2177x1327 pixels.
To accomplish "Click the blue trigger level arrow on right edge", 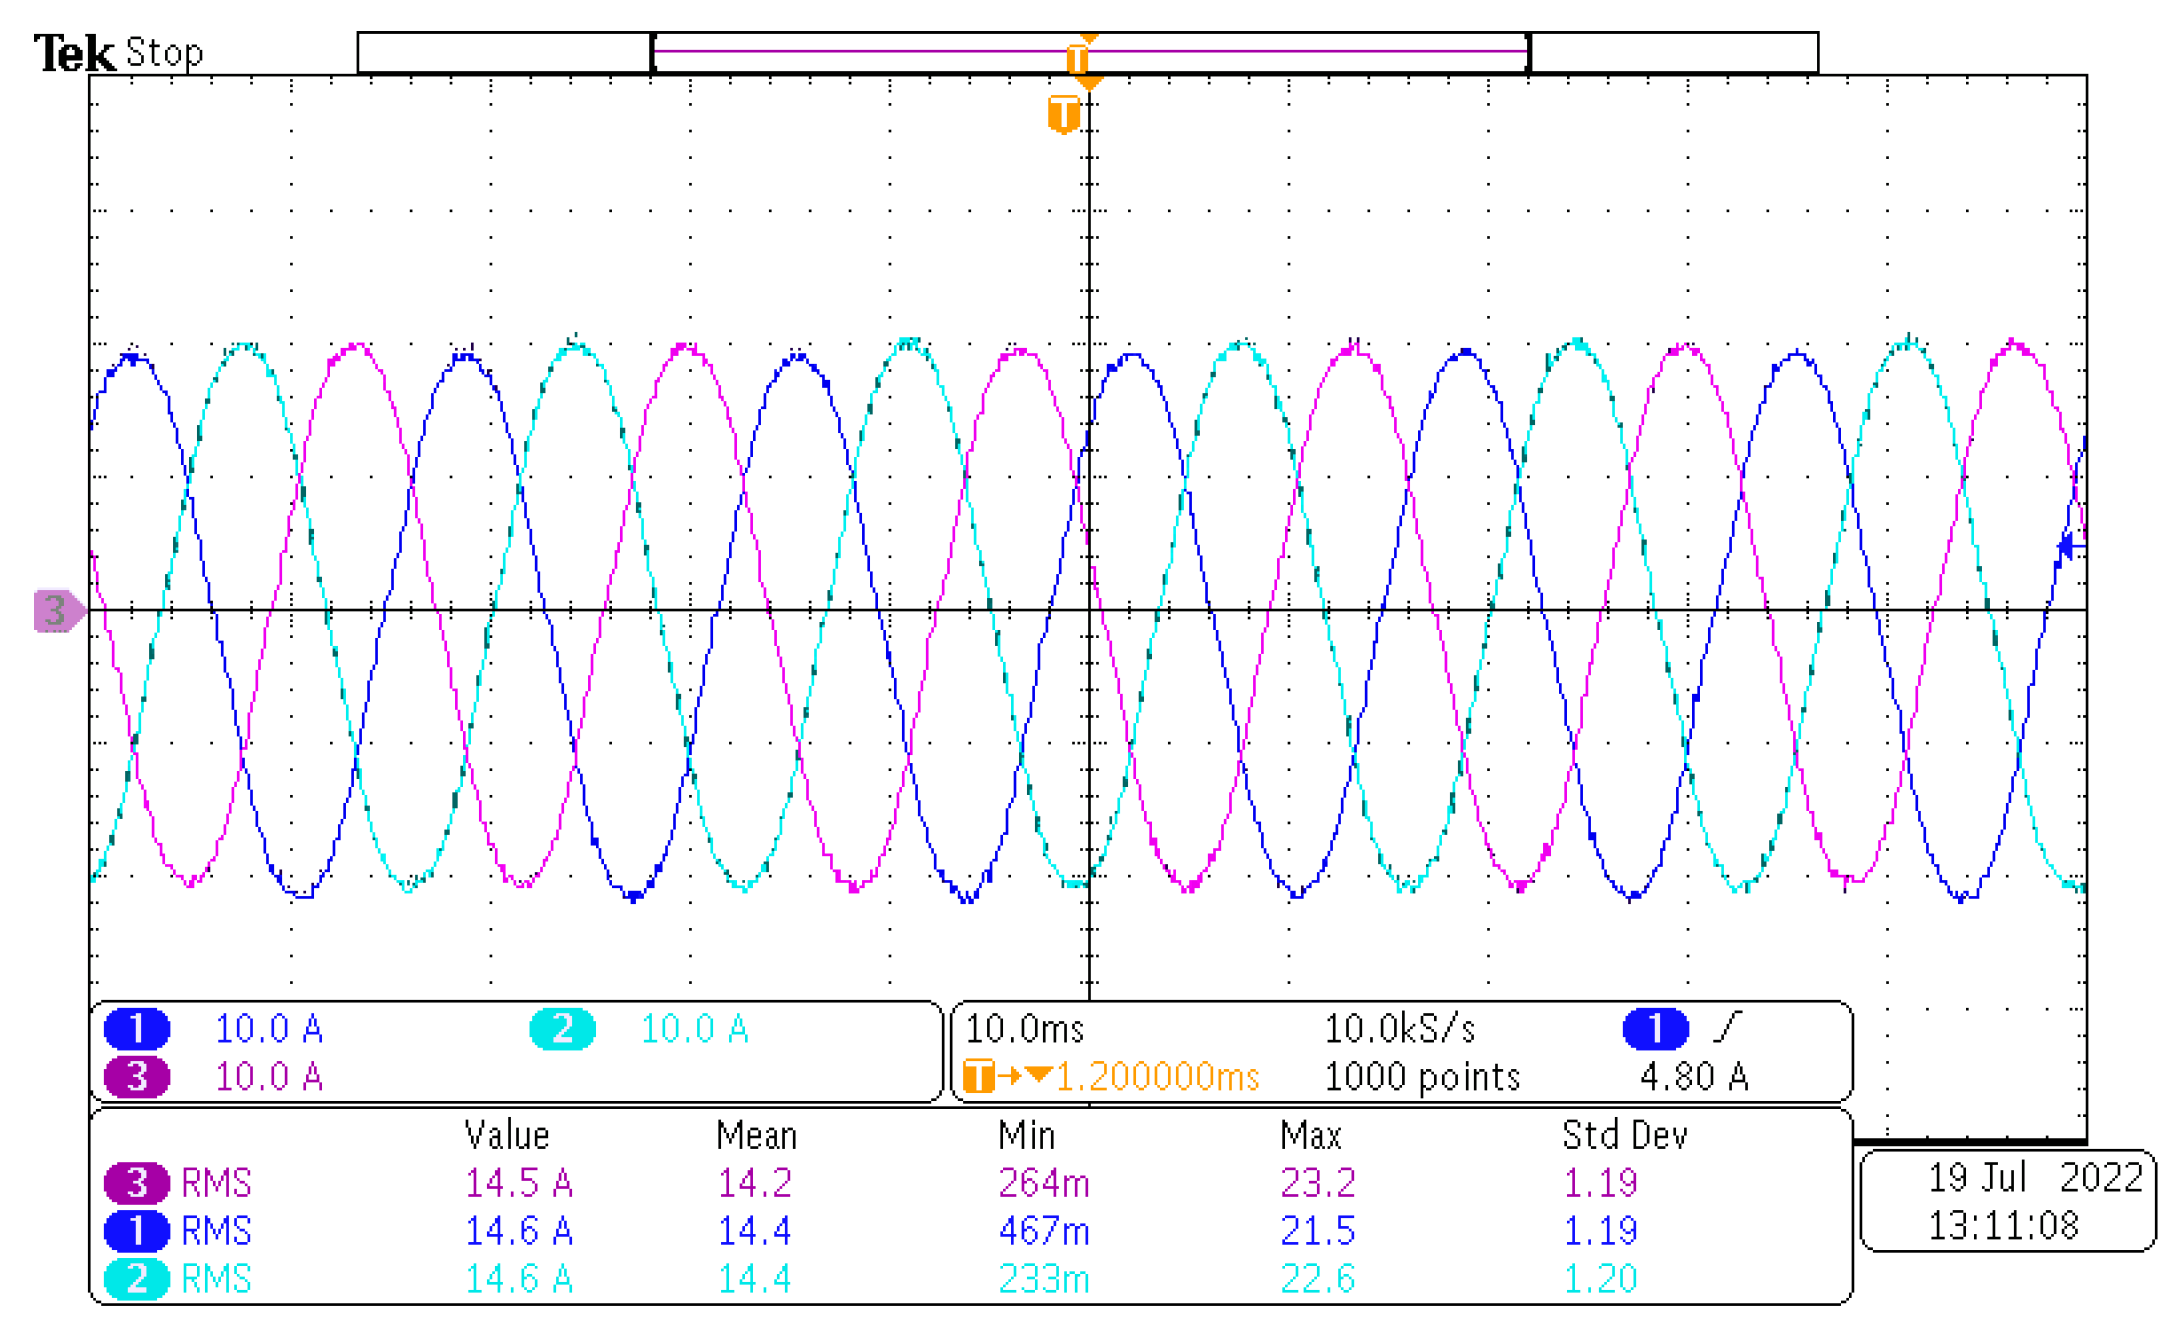I will pyautogui.click(x=2070, y=546).
